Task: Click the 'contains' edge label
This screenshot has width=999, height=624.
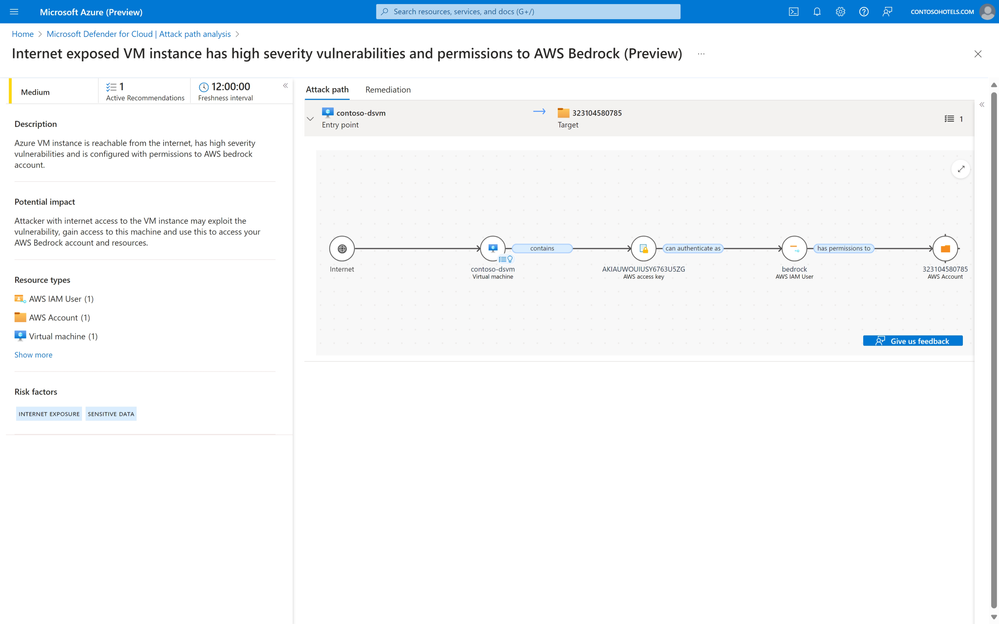Action: coord(542,249)
